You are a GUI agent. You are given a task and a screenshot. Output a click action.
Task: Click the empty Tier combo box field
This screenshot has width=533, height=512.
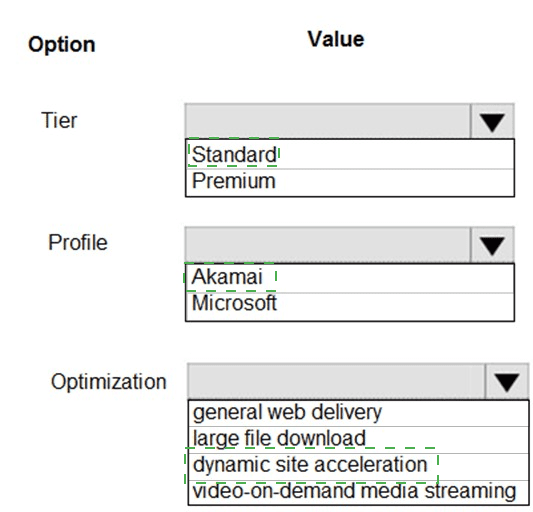tap(328, 121)
